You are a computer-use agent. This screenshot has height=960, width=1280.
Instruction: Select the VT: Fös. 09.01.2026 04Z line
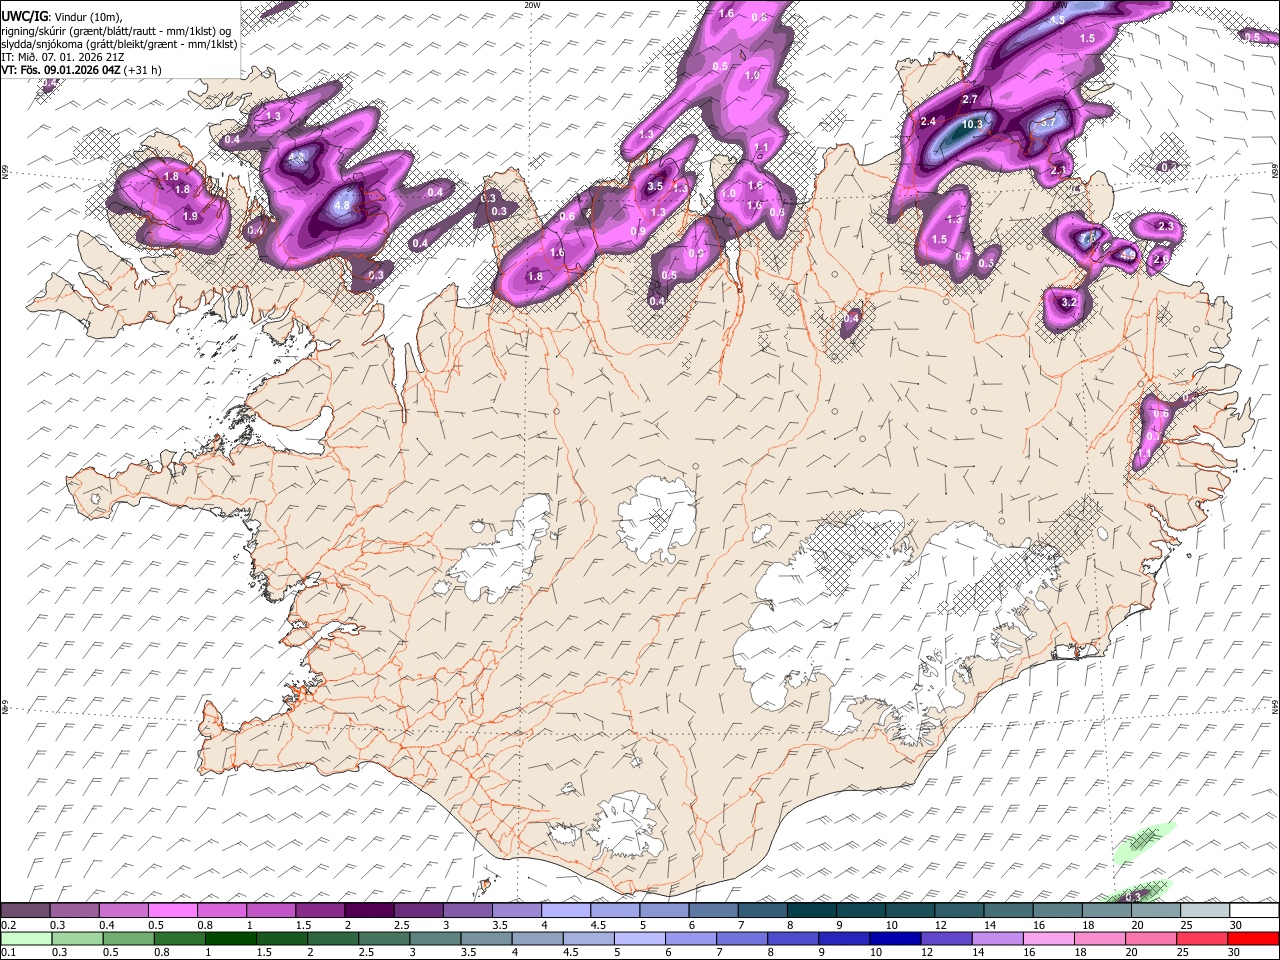(x=82, y=70)
